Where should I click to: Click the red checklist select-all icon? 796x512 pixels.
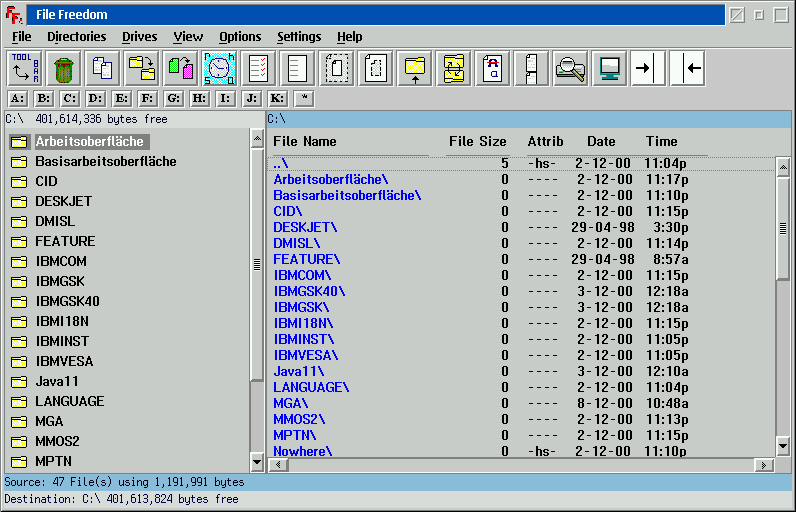(258, 68)
